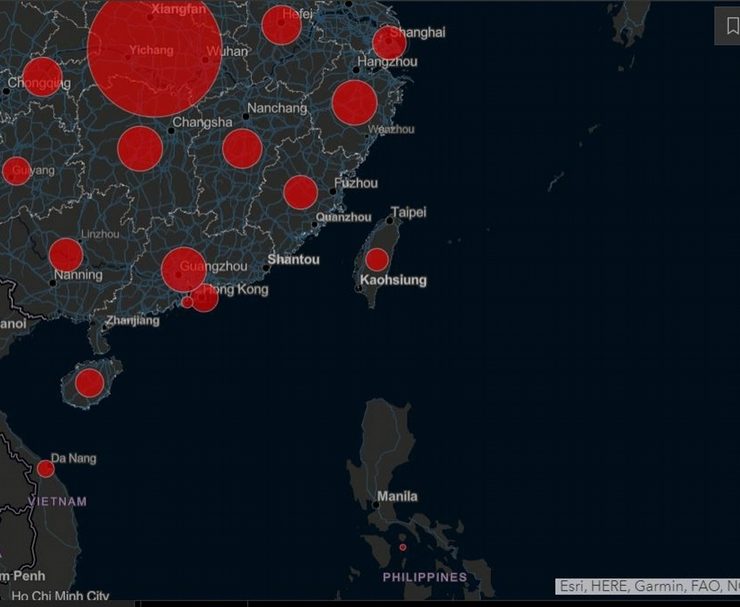Click the red circle over Guangzhou
This screenshot has width=740, height=607.
[183, 269]
